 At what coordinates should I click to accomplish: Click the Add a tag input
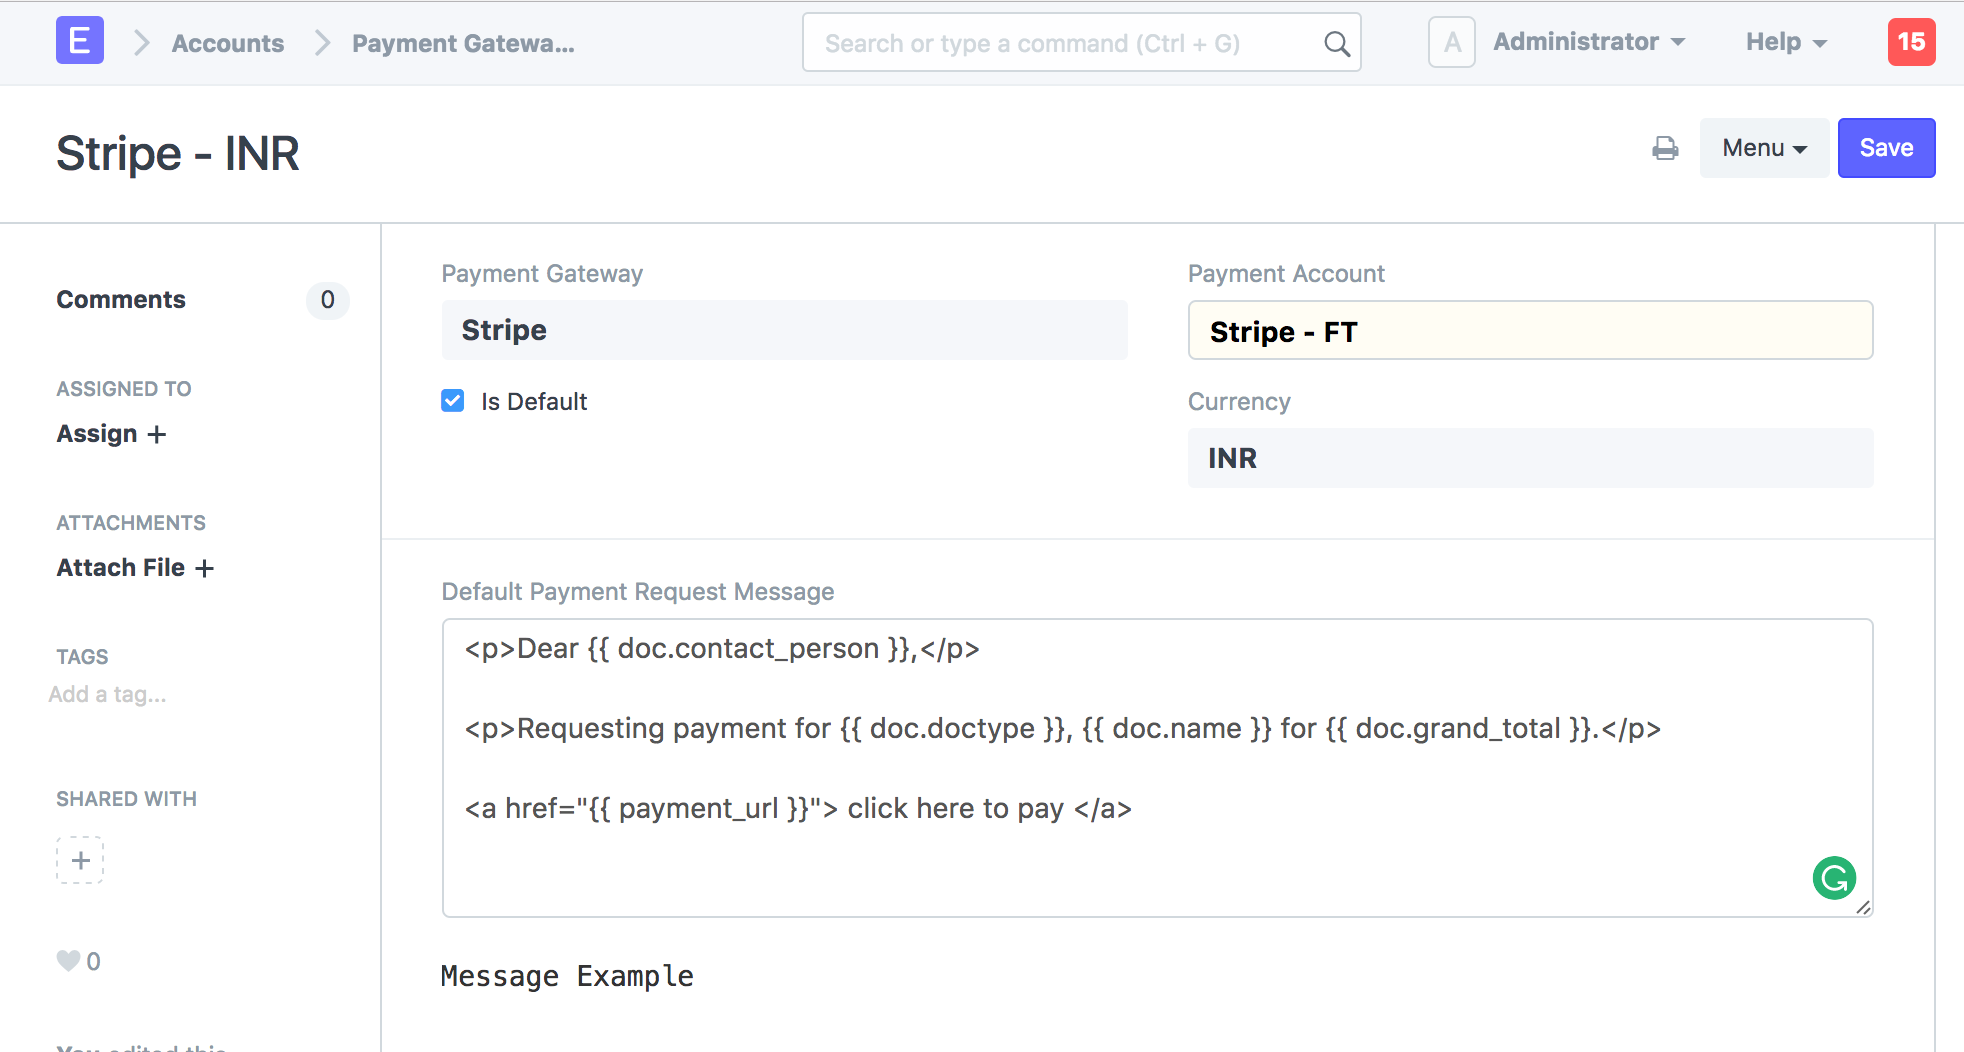108,694
